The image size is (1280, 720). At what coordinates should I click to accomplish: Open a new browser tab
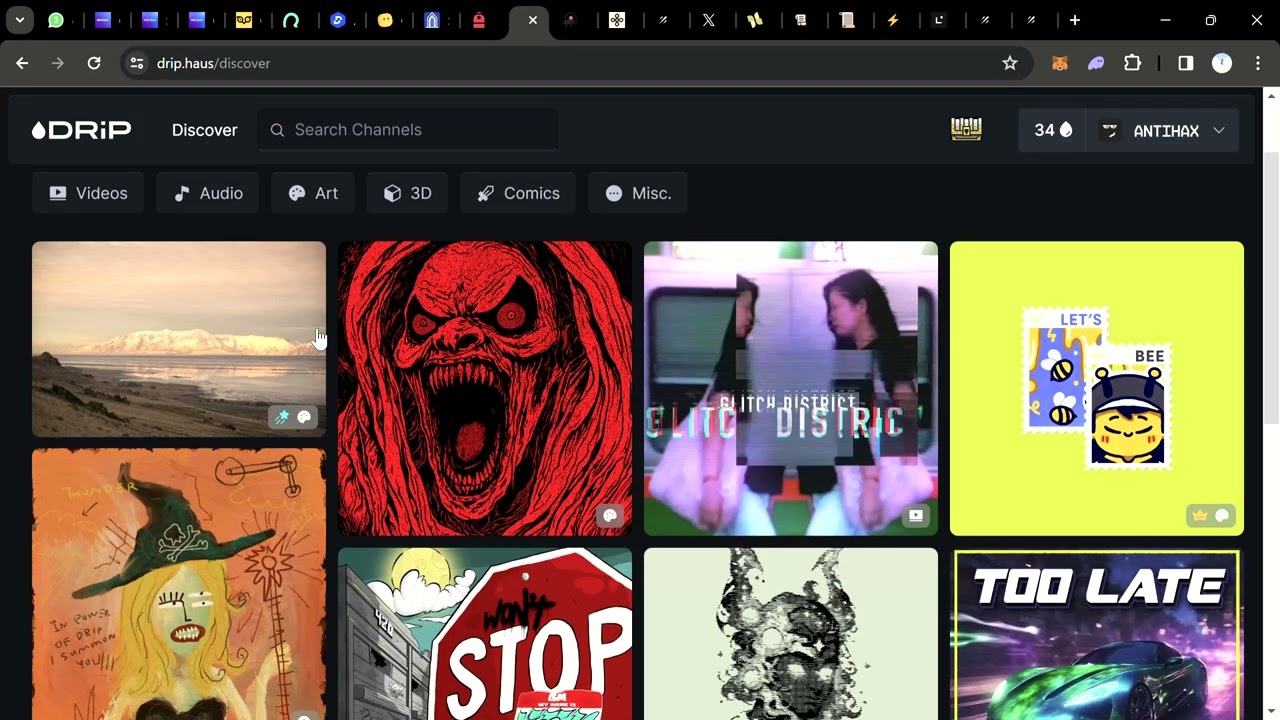[x=1075, y=20]
